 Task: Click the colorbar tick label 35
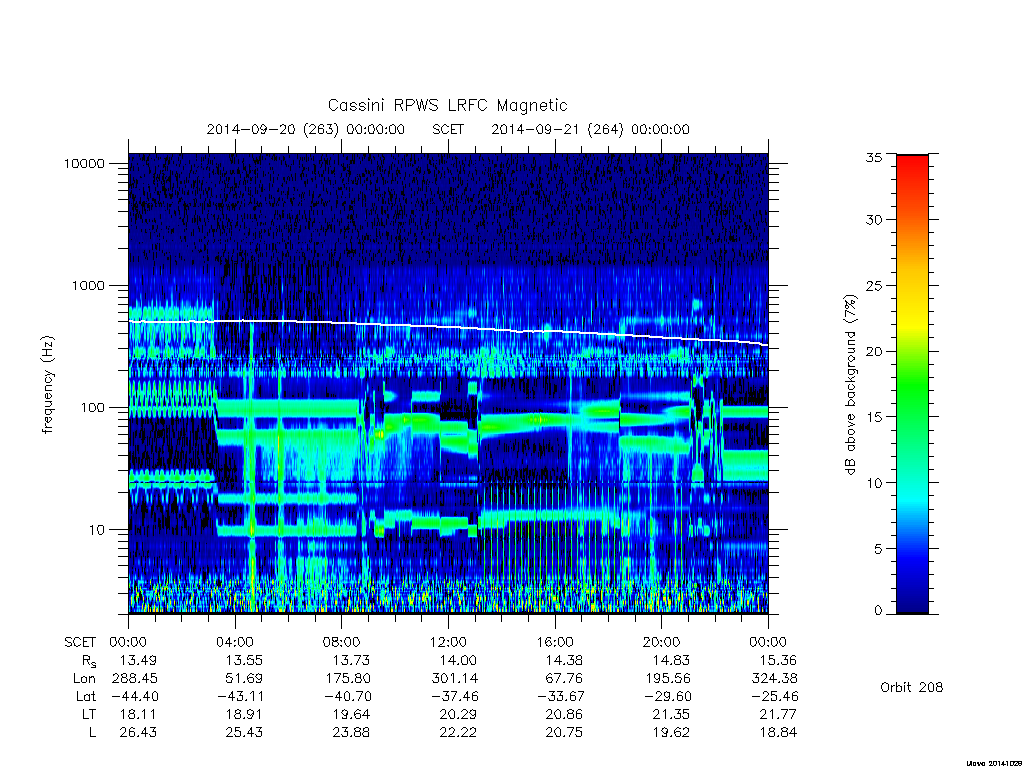tap(873, 157)
